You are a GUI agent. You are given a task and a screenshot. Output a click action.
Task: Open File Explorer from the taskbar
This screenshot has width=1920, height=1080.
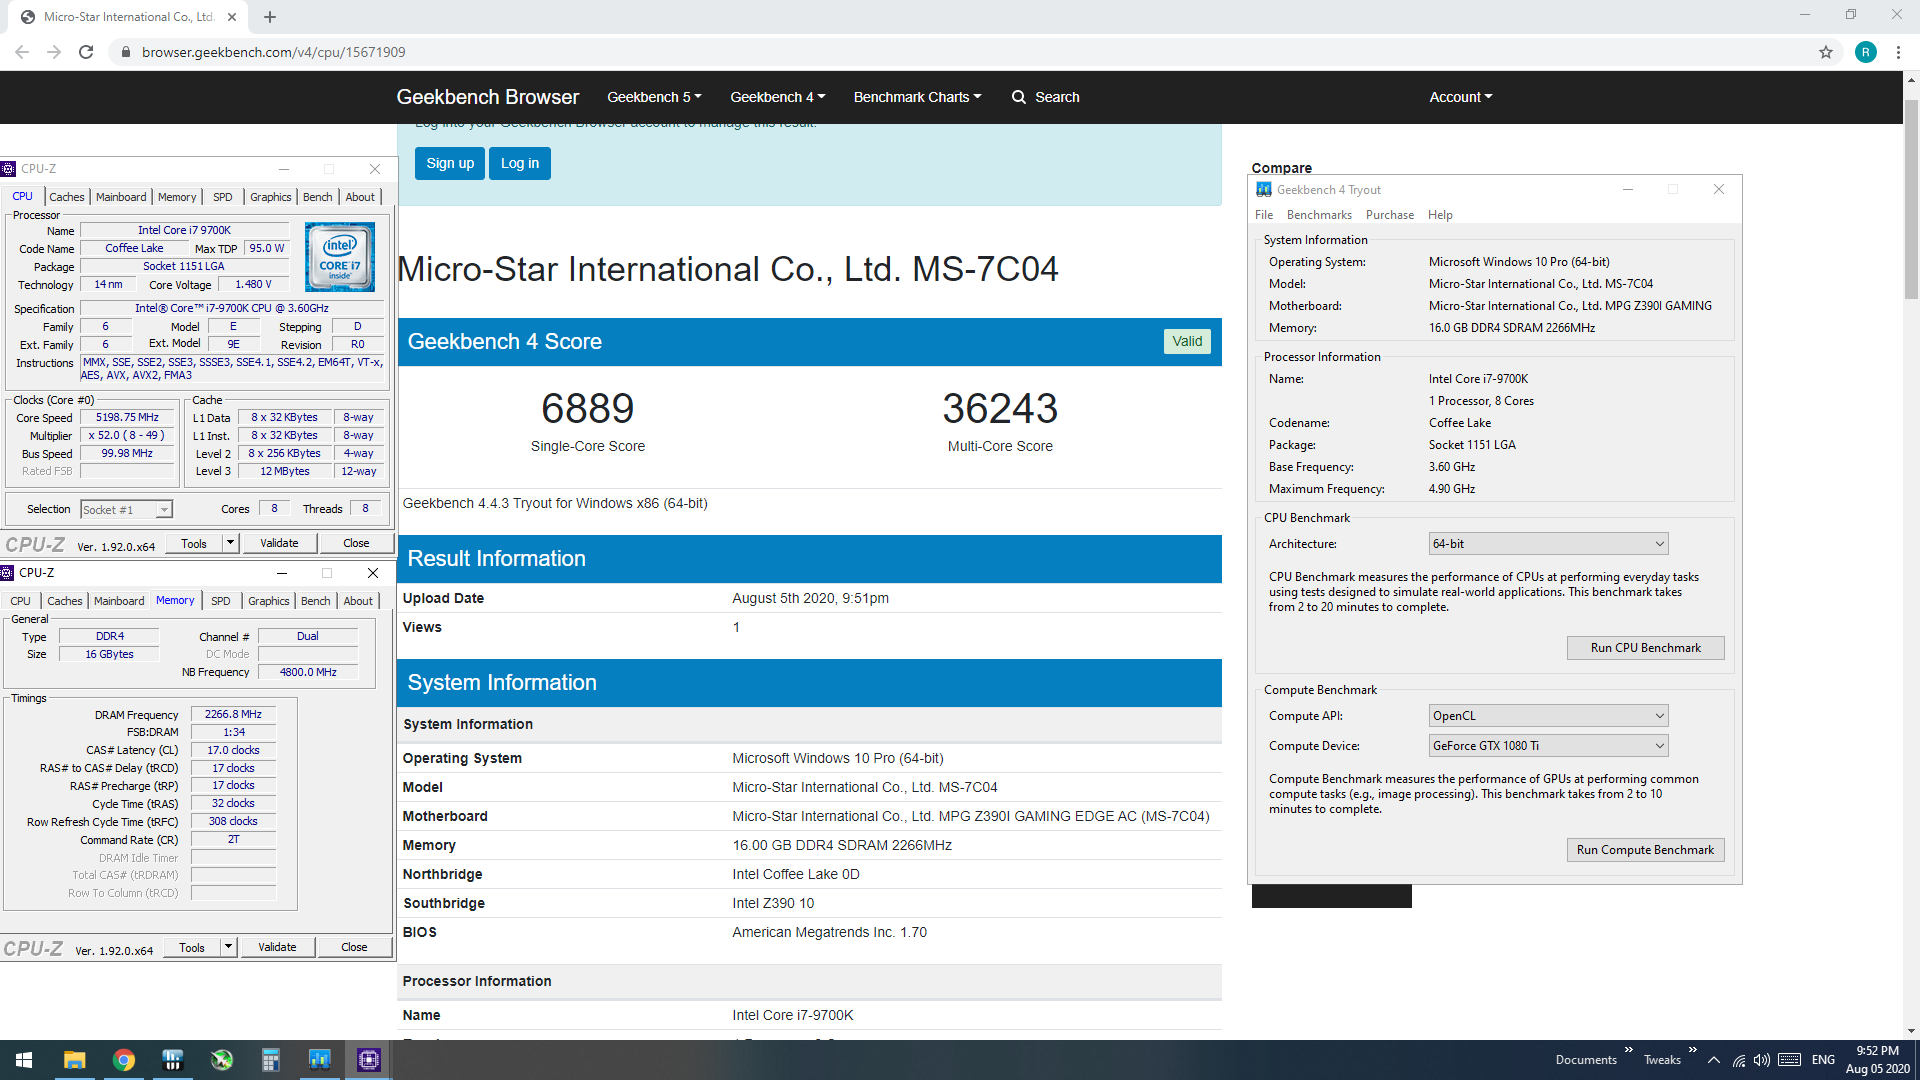75,1060
